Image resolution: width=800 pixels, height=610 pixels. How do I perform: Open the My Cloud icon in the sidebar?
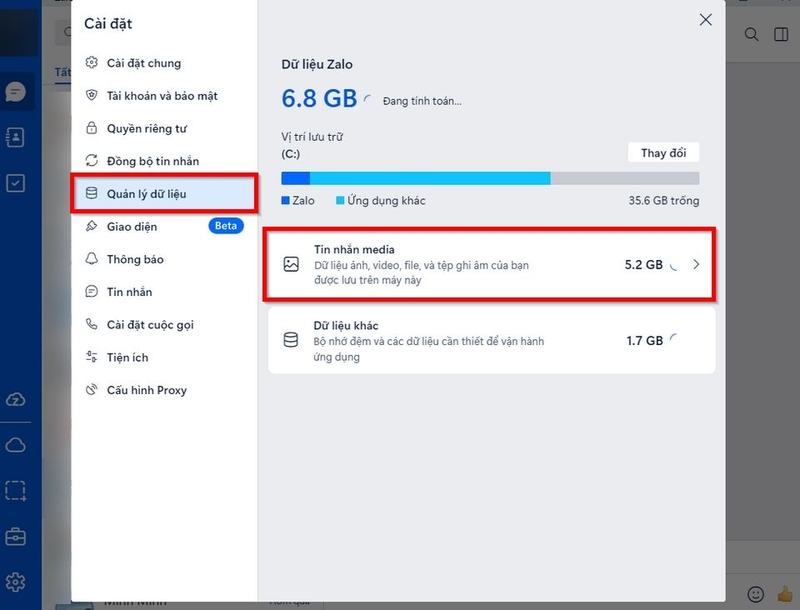pyautogui.click(x=15, y=445)
